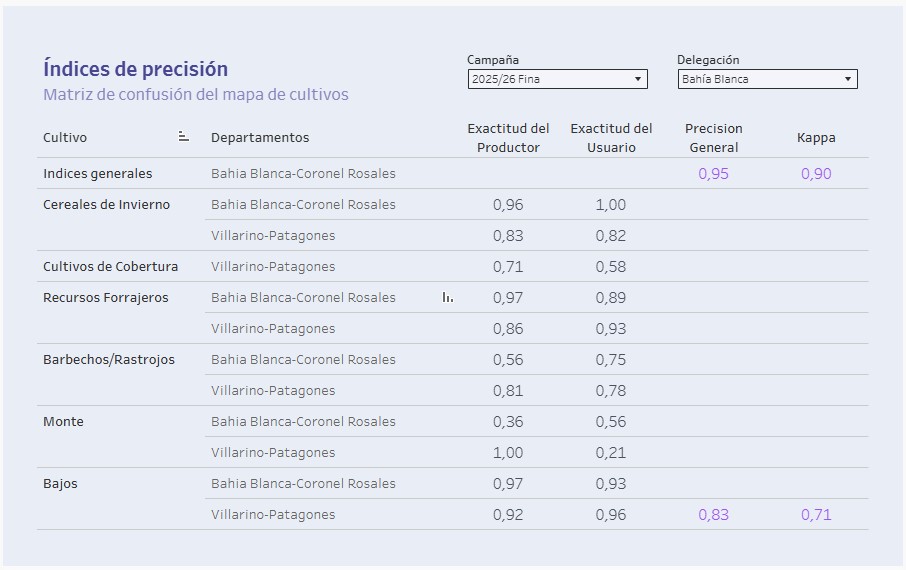
Task: Select the Kappa column header
Action: (816, 138)
